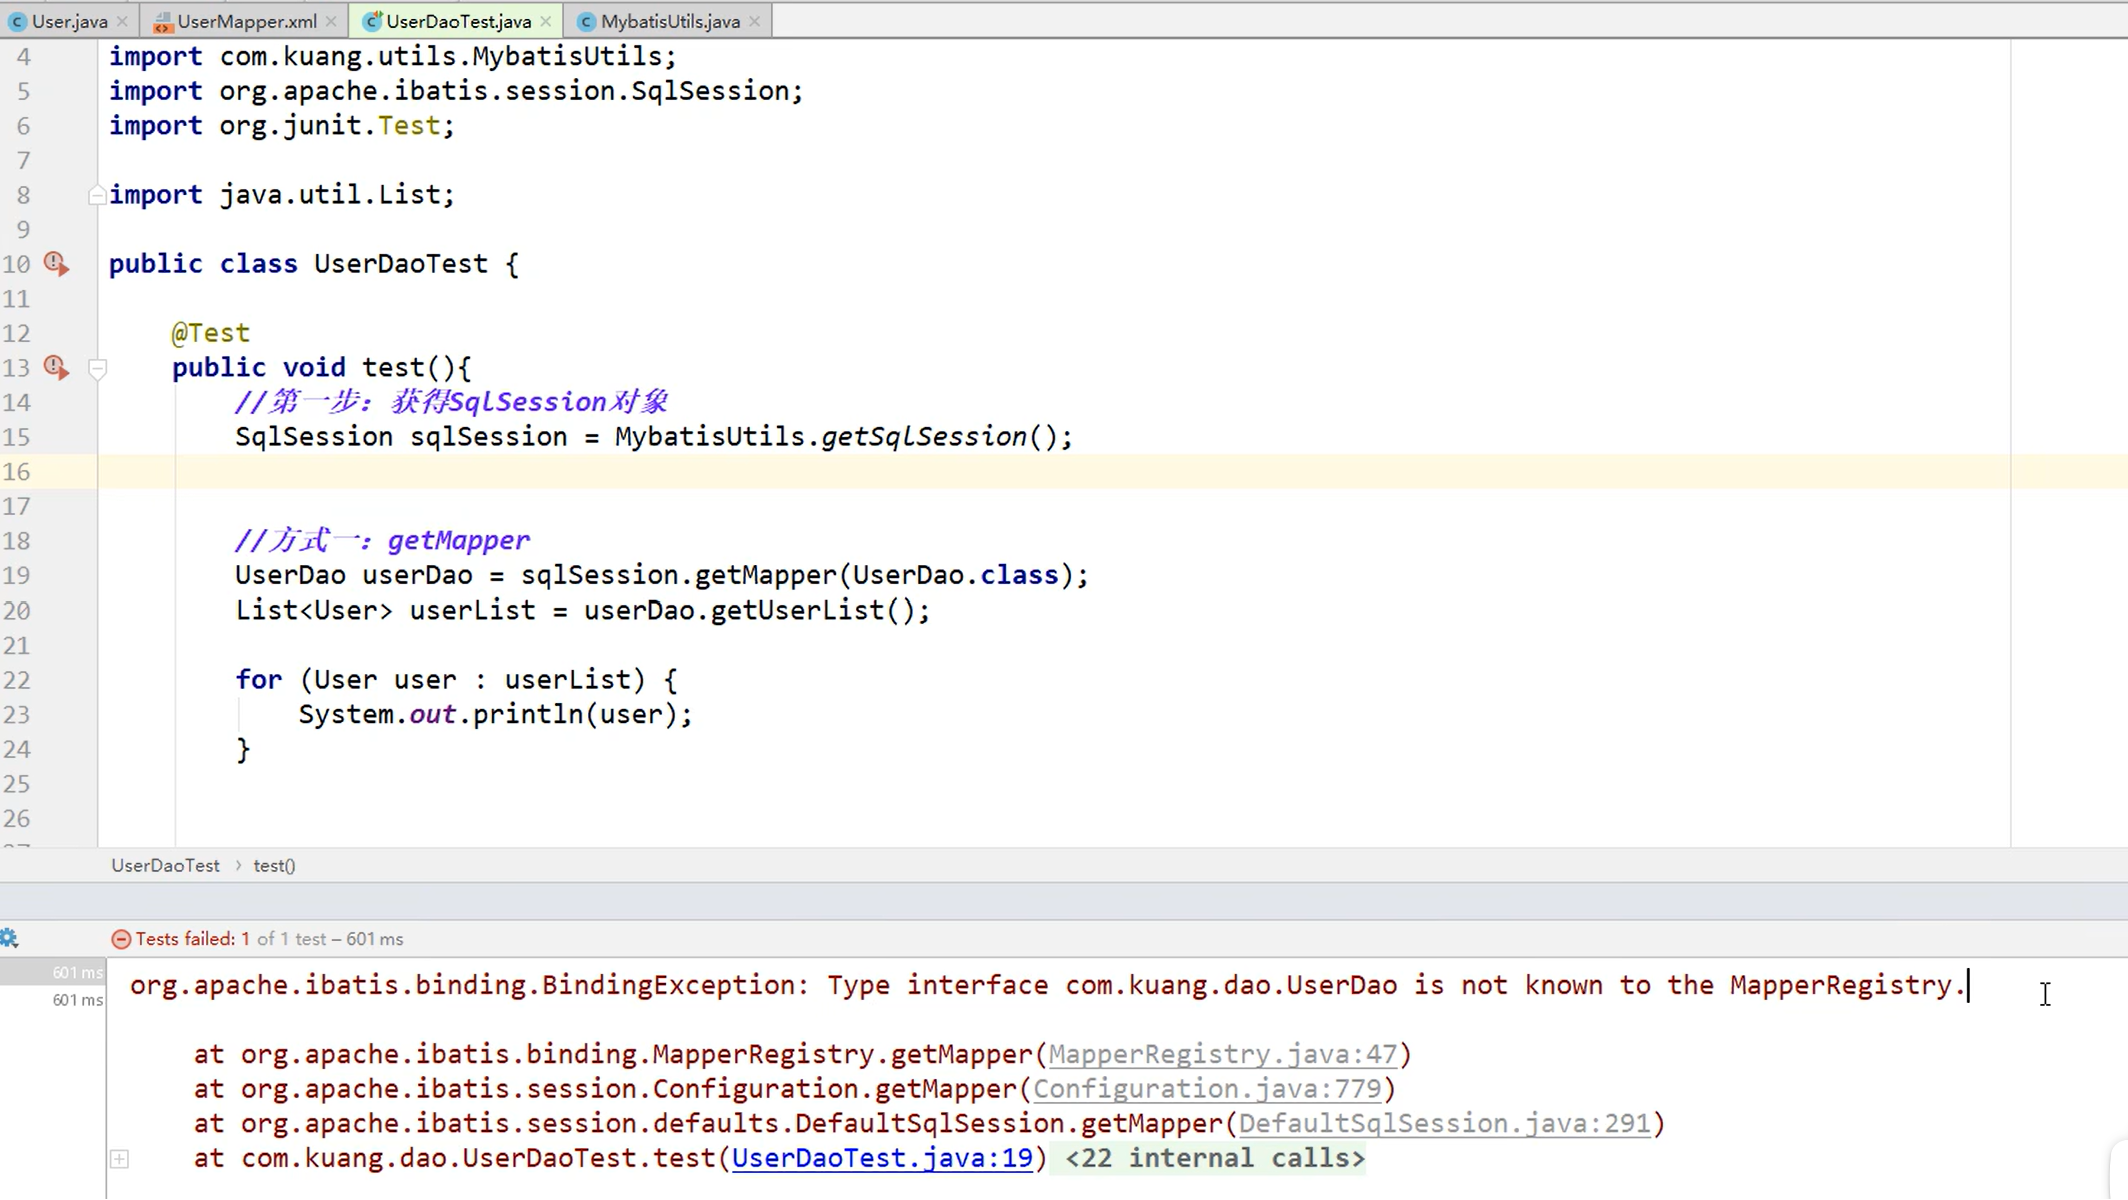Close the UserDaoTest.java tab

pos(545,21)
